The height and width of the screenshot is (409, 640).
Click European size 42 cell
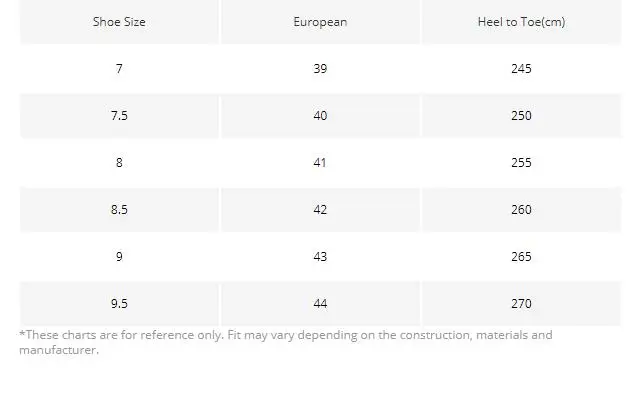[x=320, y=210]
